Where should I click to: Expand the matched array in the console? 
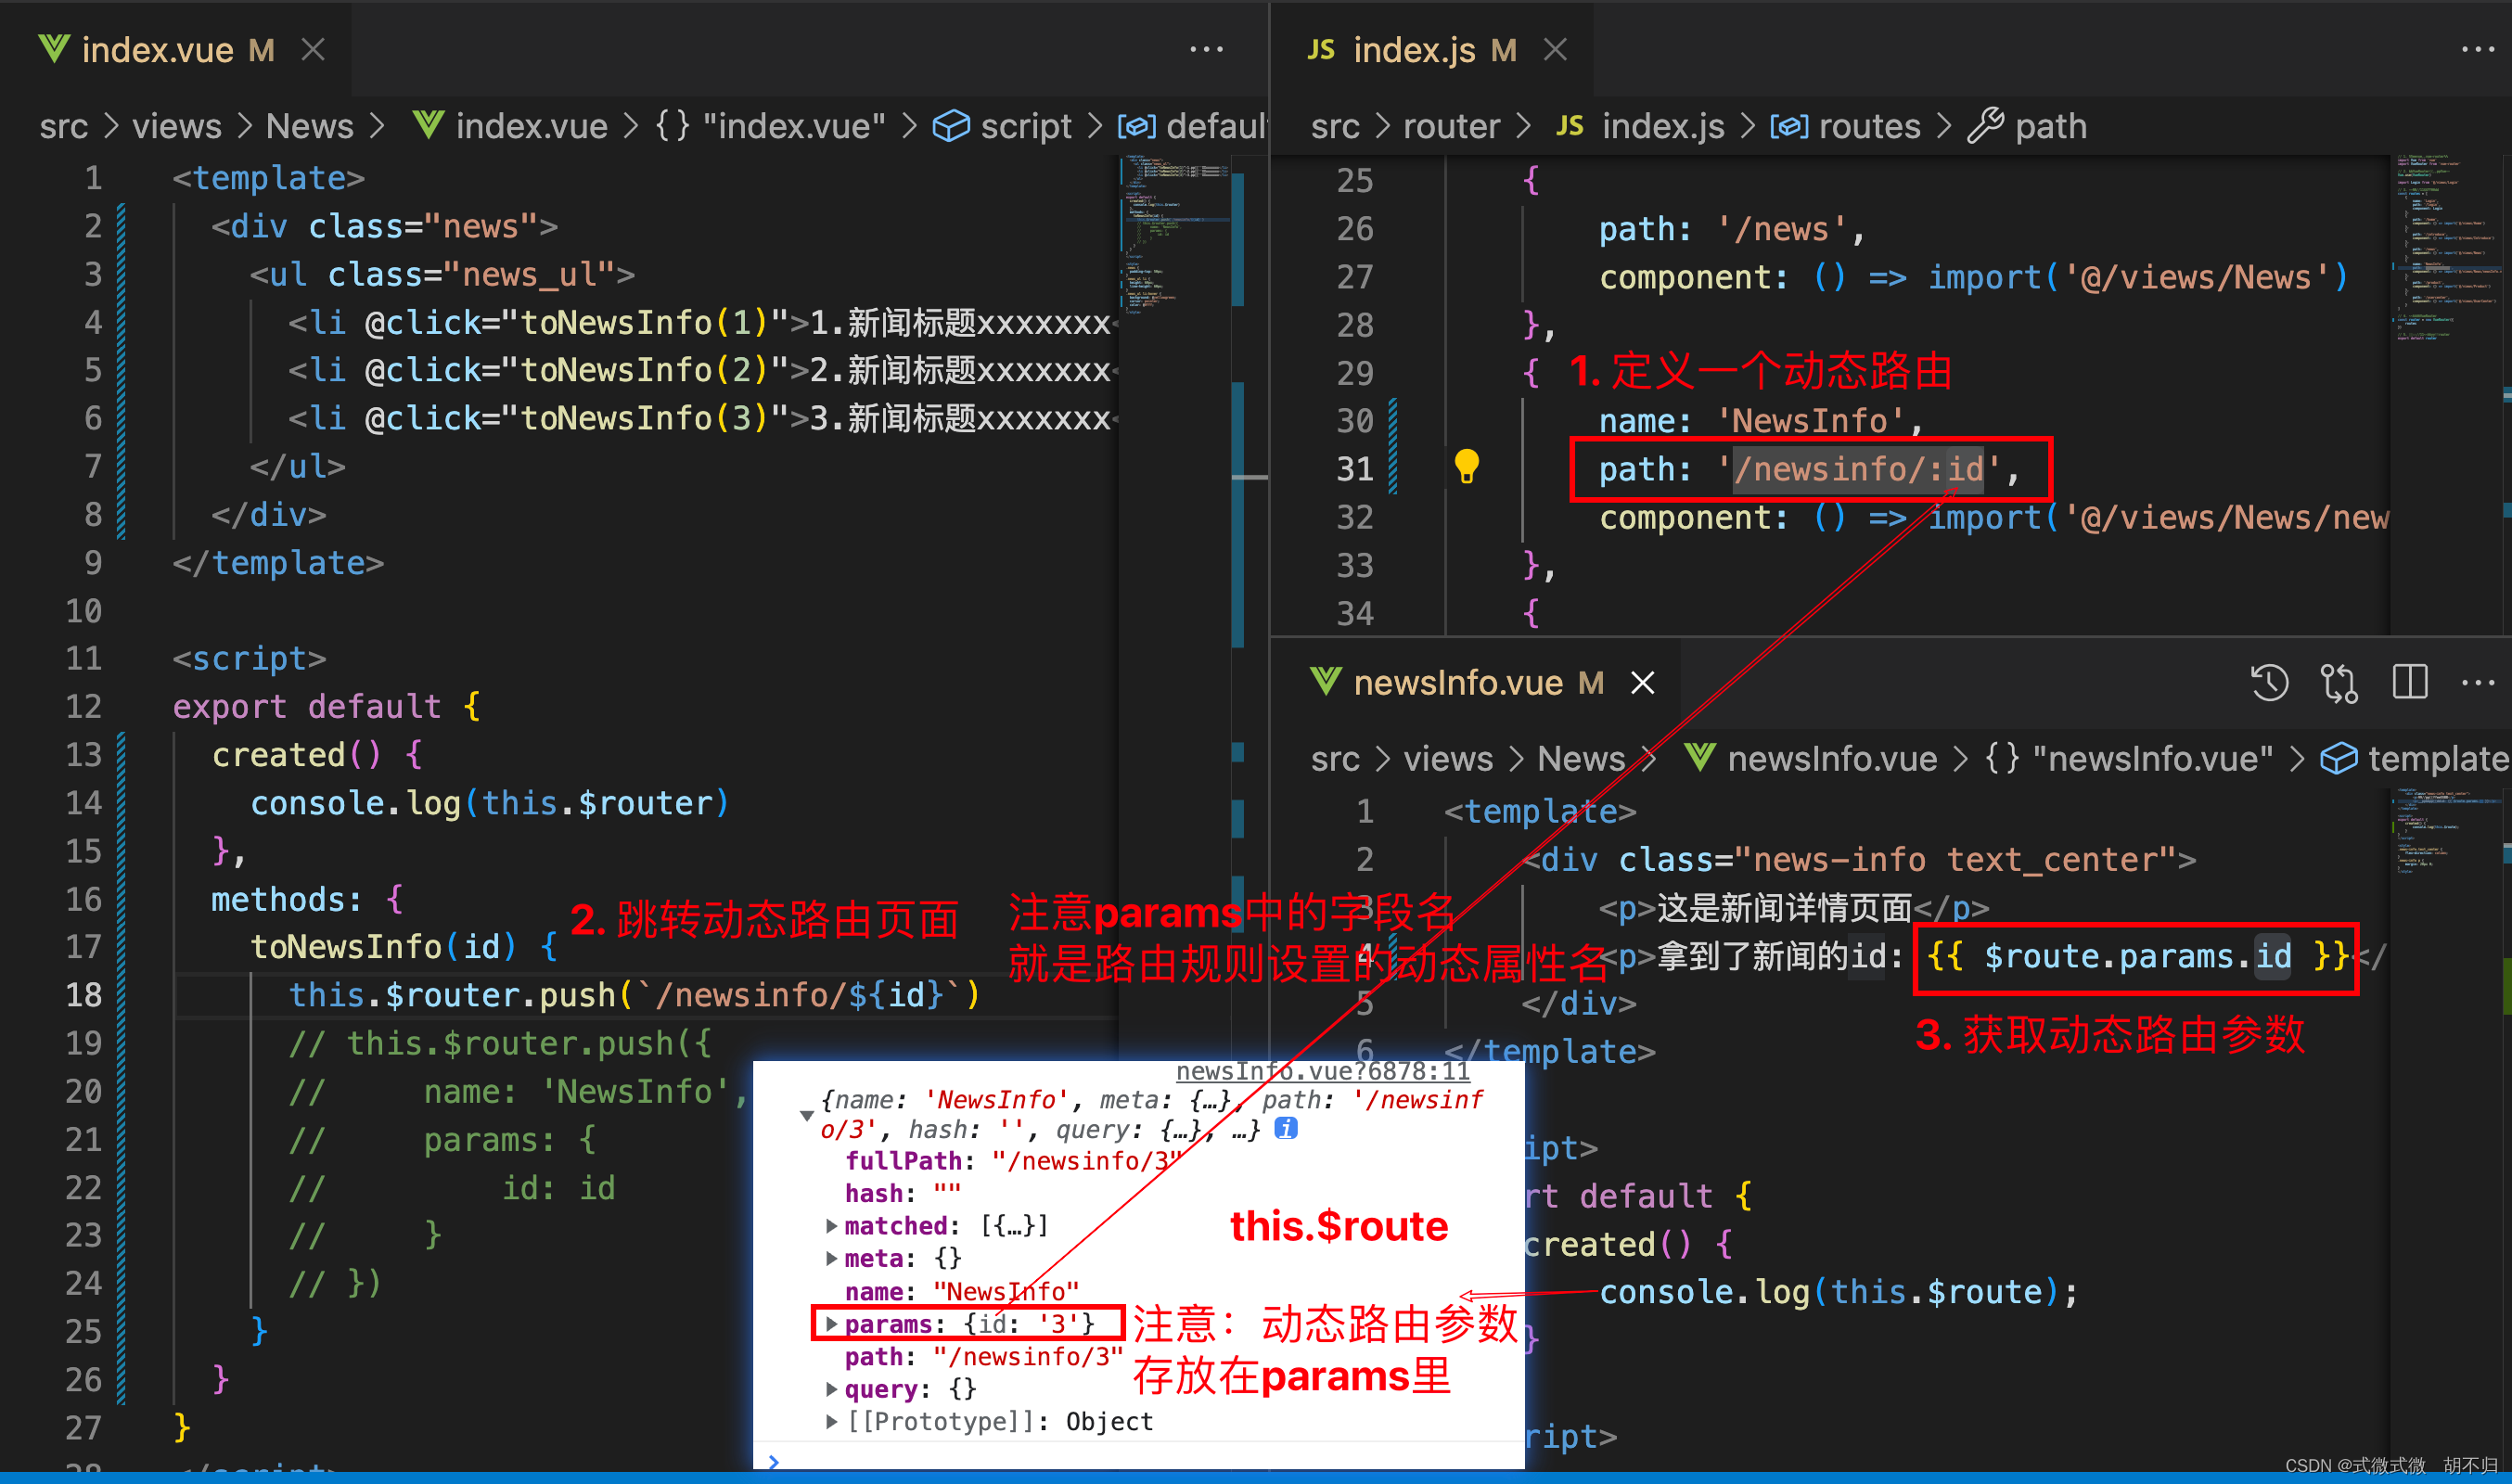pos(831,1225)
